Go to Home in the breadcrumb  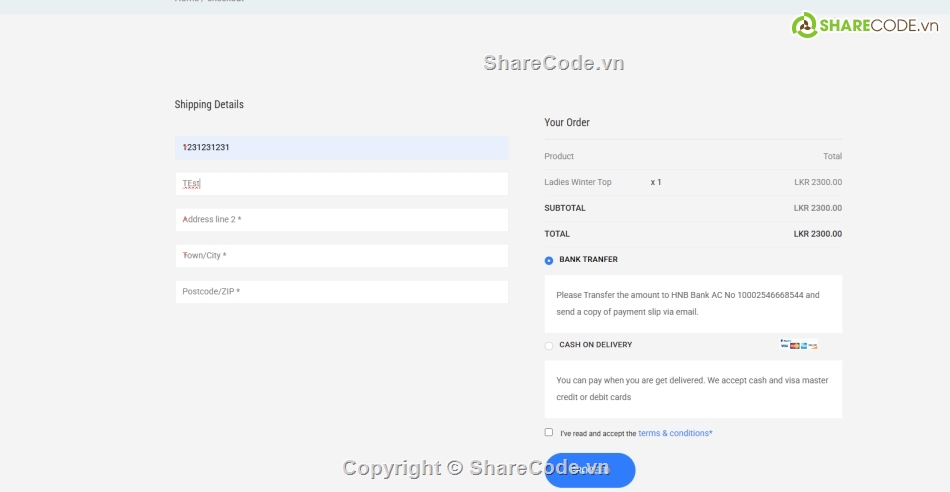186,1
